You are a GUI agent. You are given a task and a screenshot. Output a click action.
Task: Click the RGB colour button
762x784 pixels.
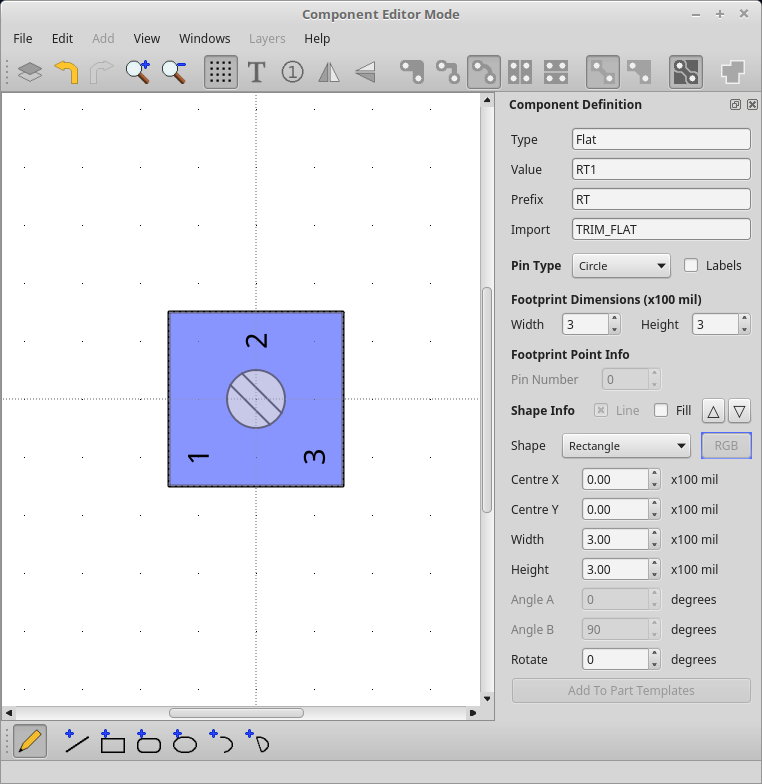[x=726, y=446]
